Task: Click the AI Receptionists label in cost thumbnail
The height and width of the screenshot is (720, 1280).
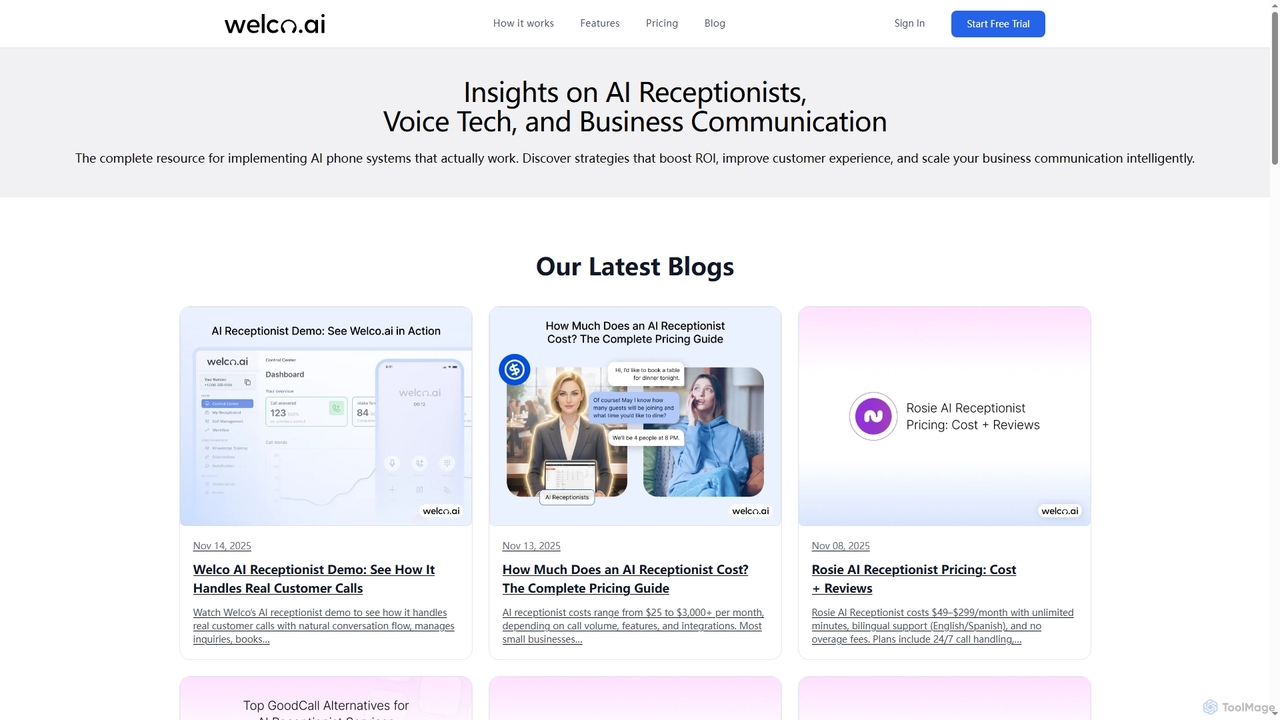Action: (x=567, y=497)
